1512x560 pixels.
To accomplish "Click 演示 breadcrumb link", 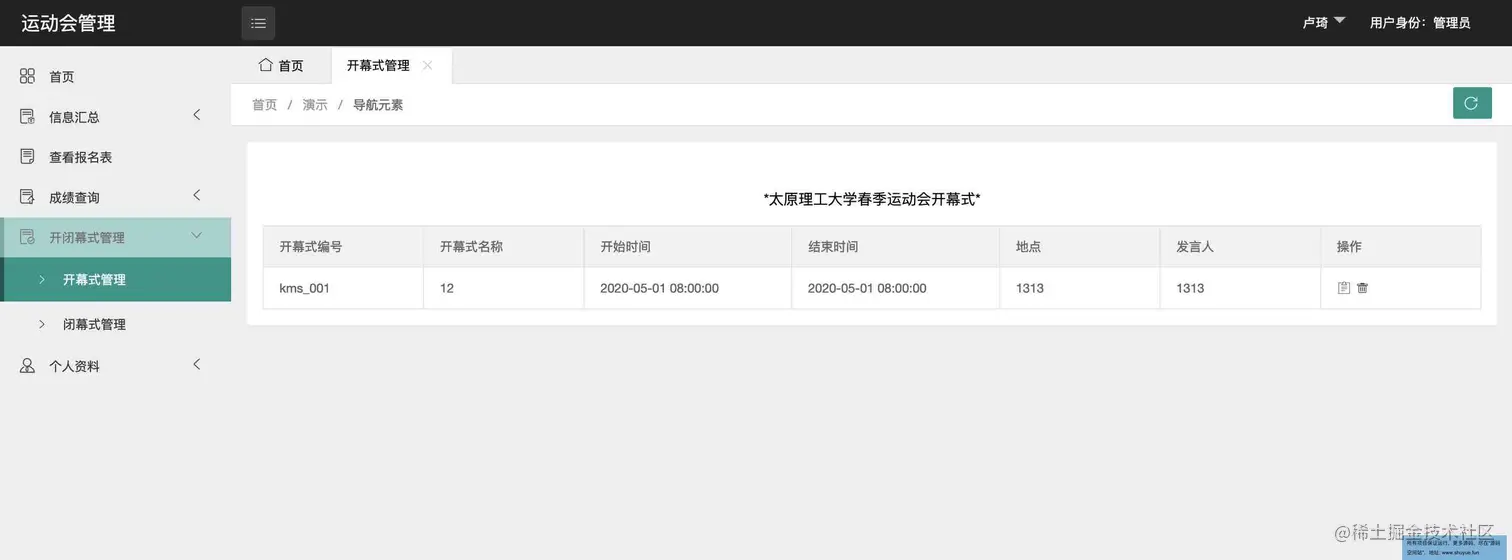I will click(x=315, y=104).
